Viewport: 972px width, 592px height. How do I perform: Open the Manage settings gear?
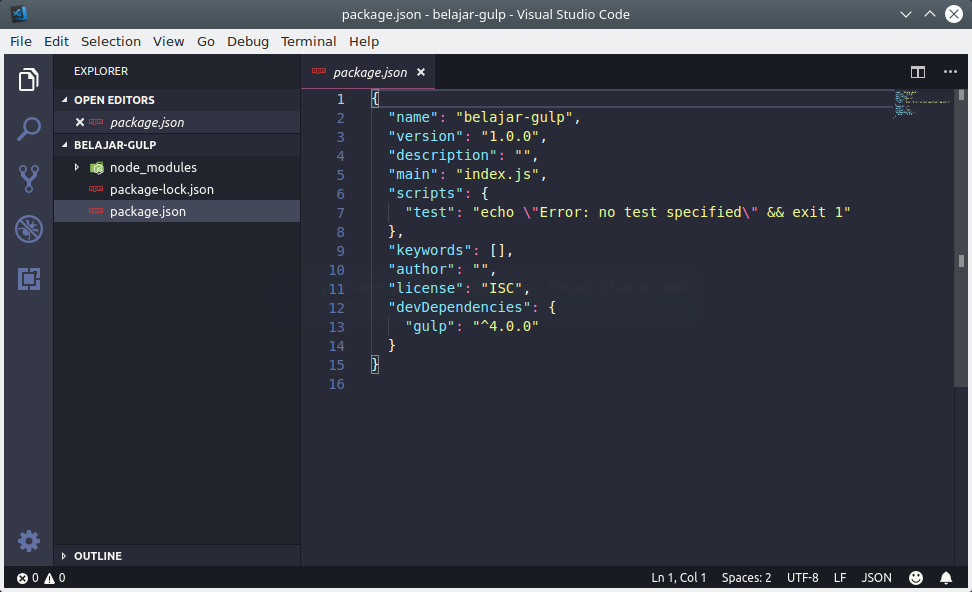28,541
